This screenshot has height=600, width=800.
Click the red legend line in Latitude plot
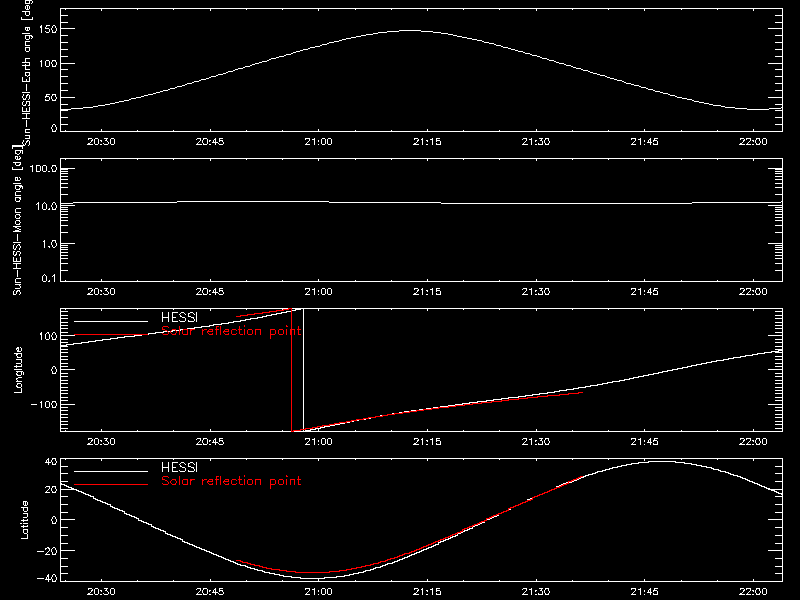[111, 485]
